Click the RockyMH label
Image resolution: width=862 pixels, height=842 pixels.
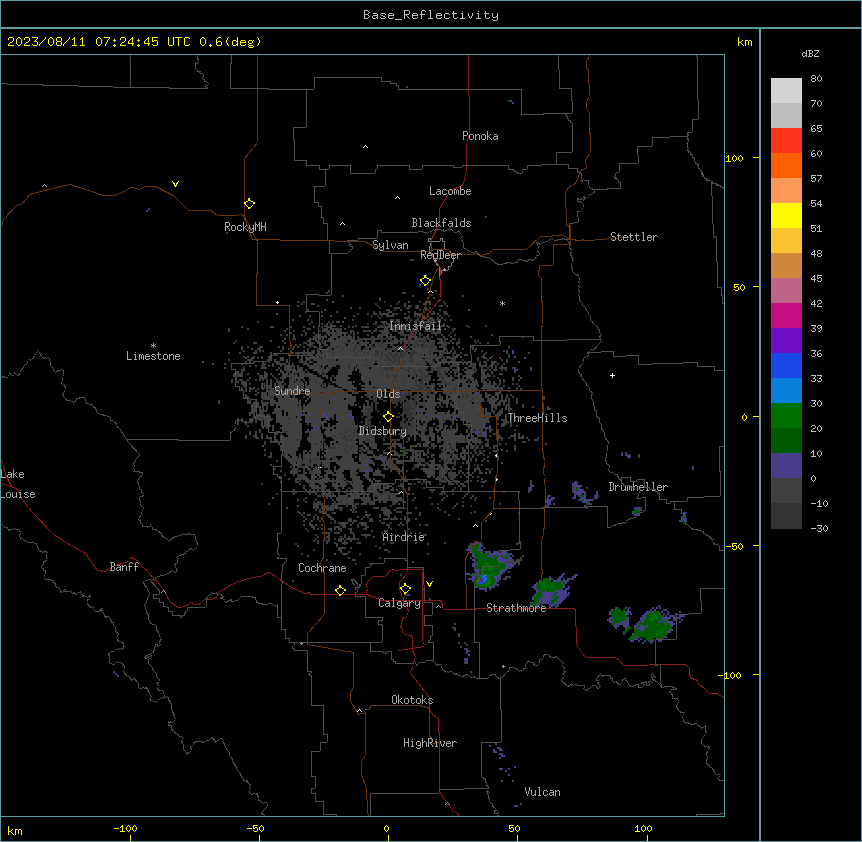(245, 227)
